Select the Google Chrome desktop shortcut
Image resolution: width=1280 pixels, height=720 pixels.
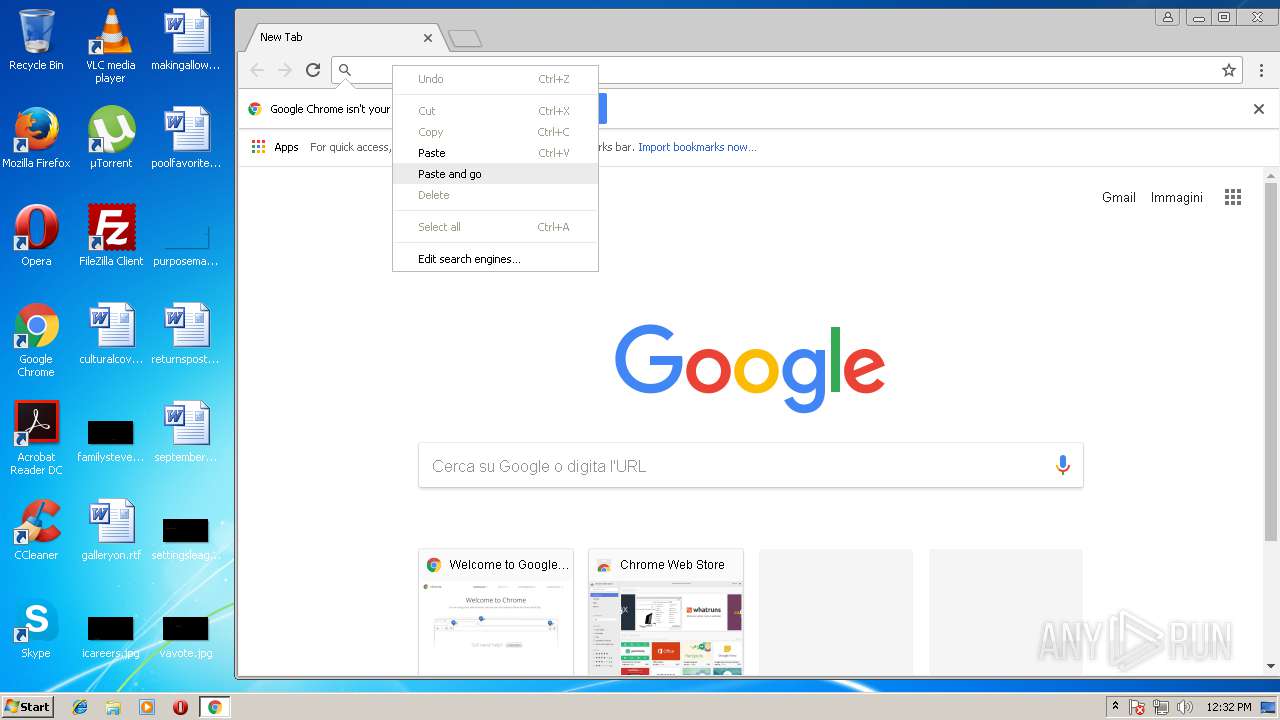point(36,340)
